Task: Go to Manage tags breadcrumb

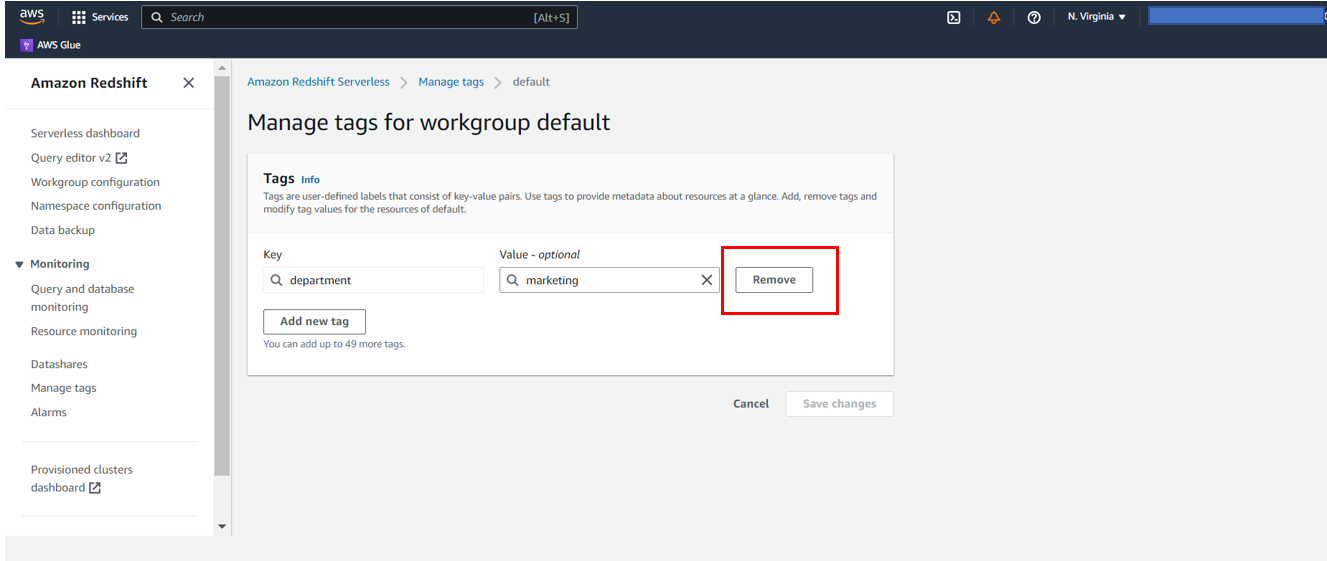Action: tap(451, 82)
